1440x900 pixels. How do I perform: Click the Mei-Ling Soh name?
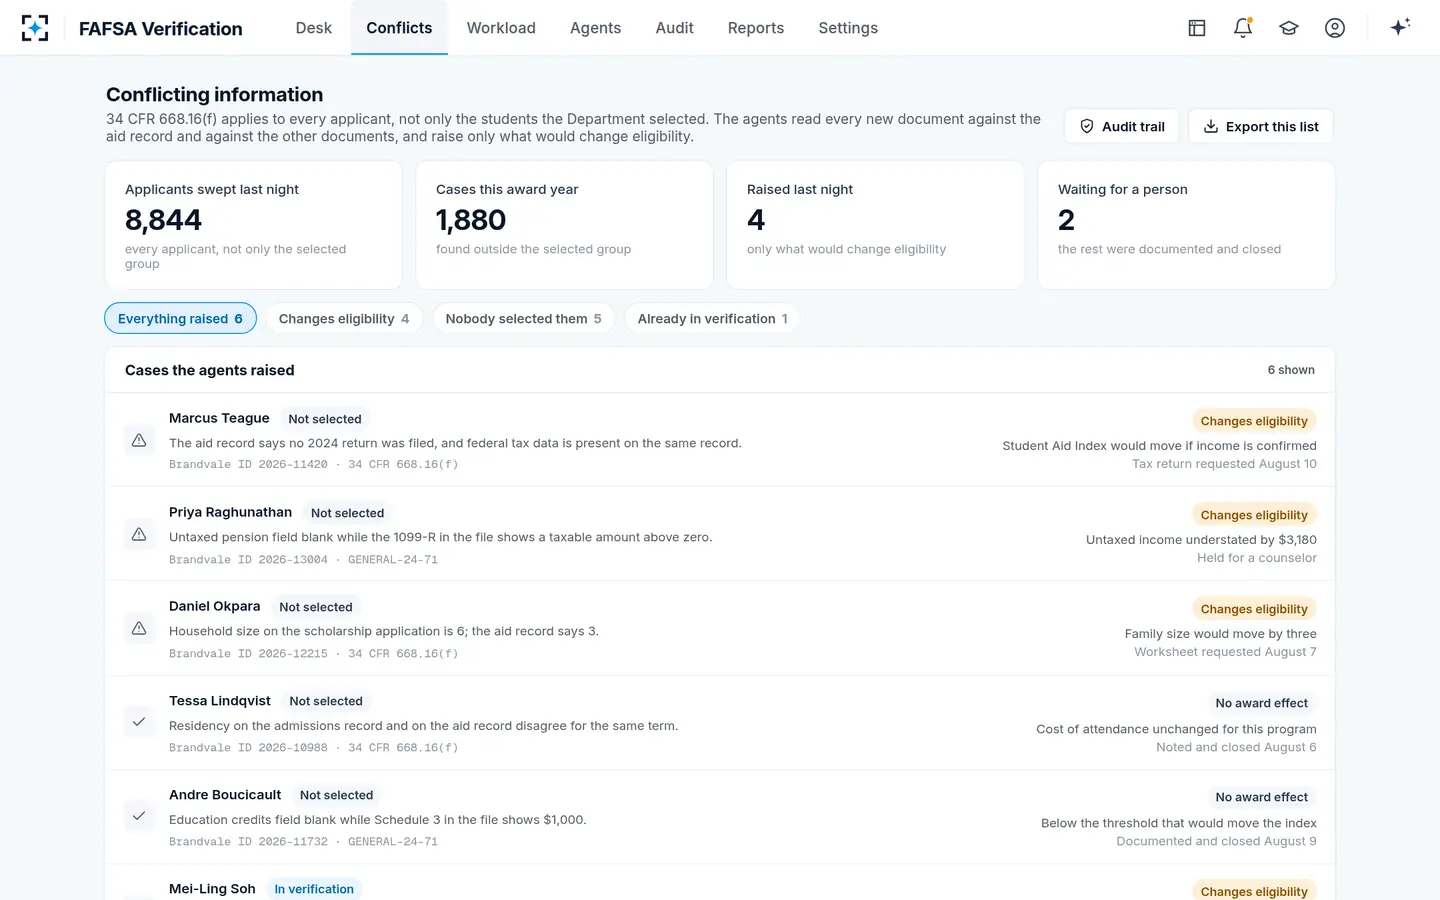click(212, 888)
